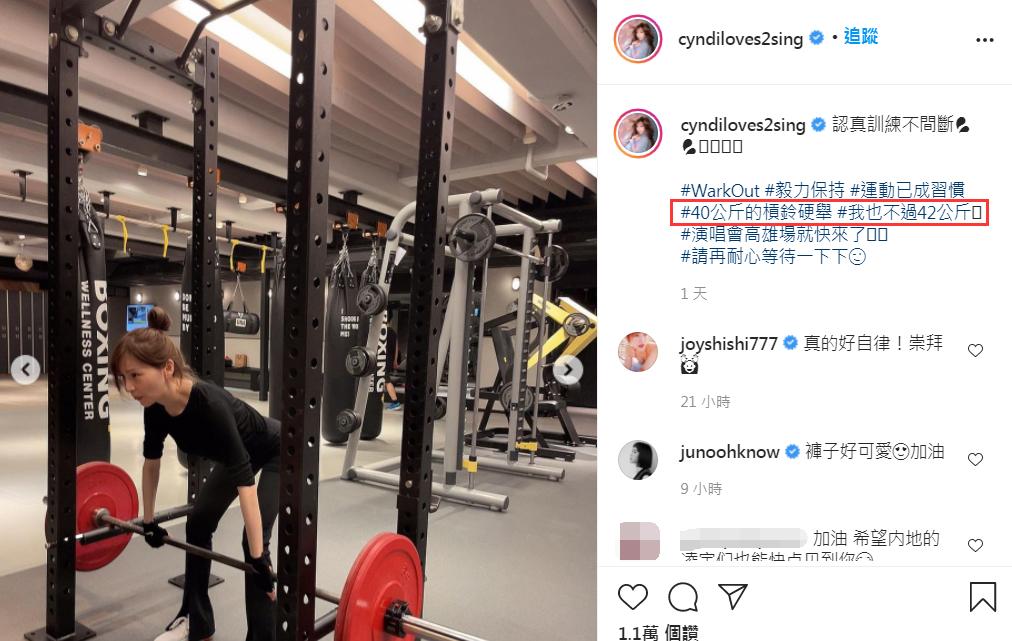Open hashtag #40公斤的槓鈴硬舉
This screenshot has width=1012, height=641.
tap(756, 212)
